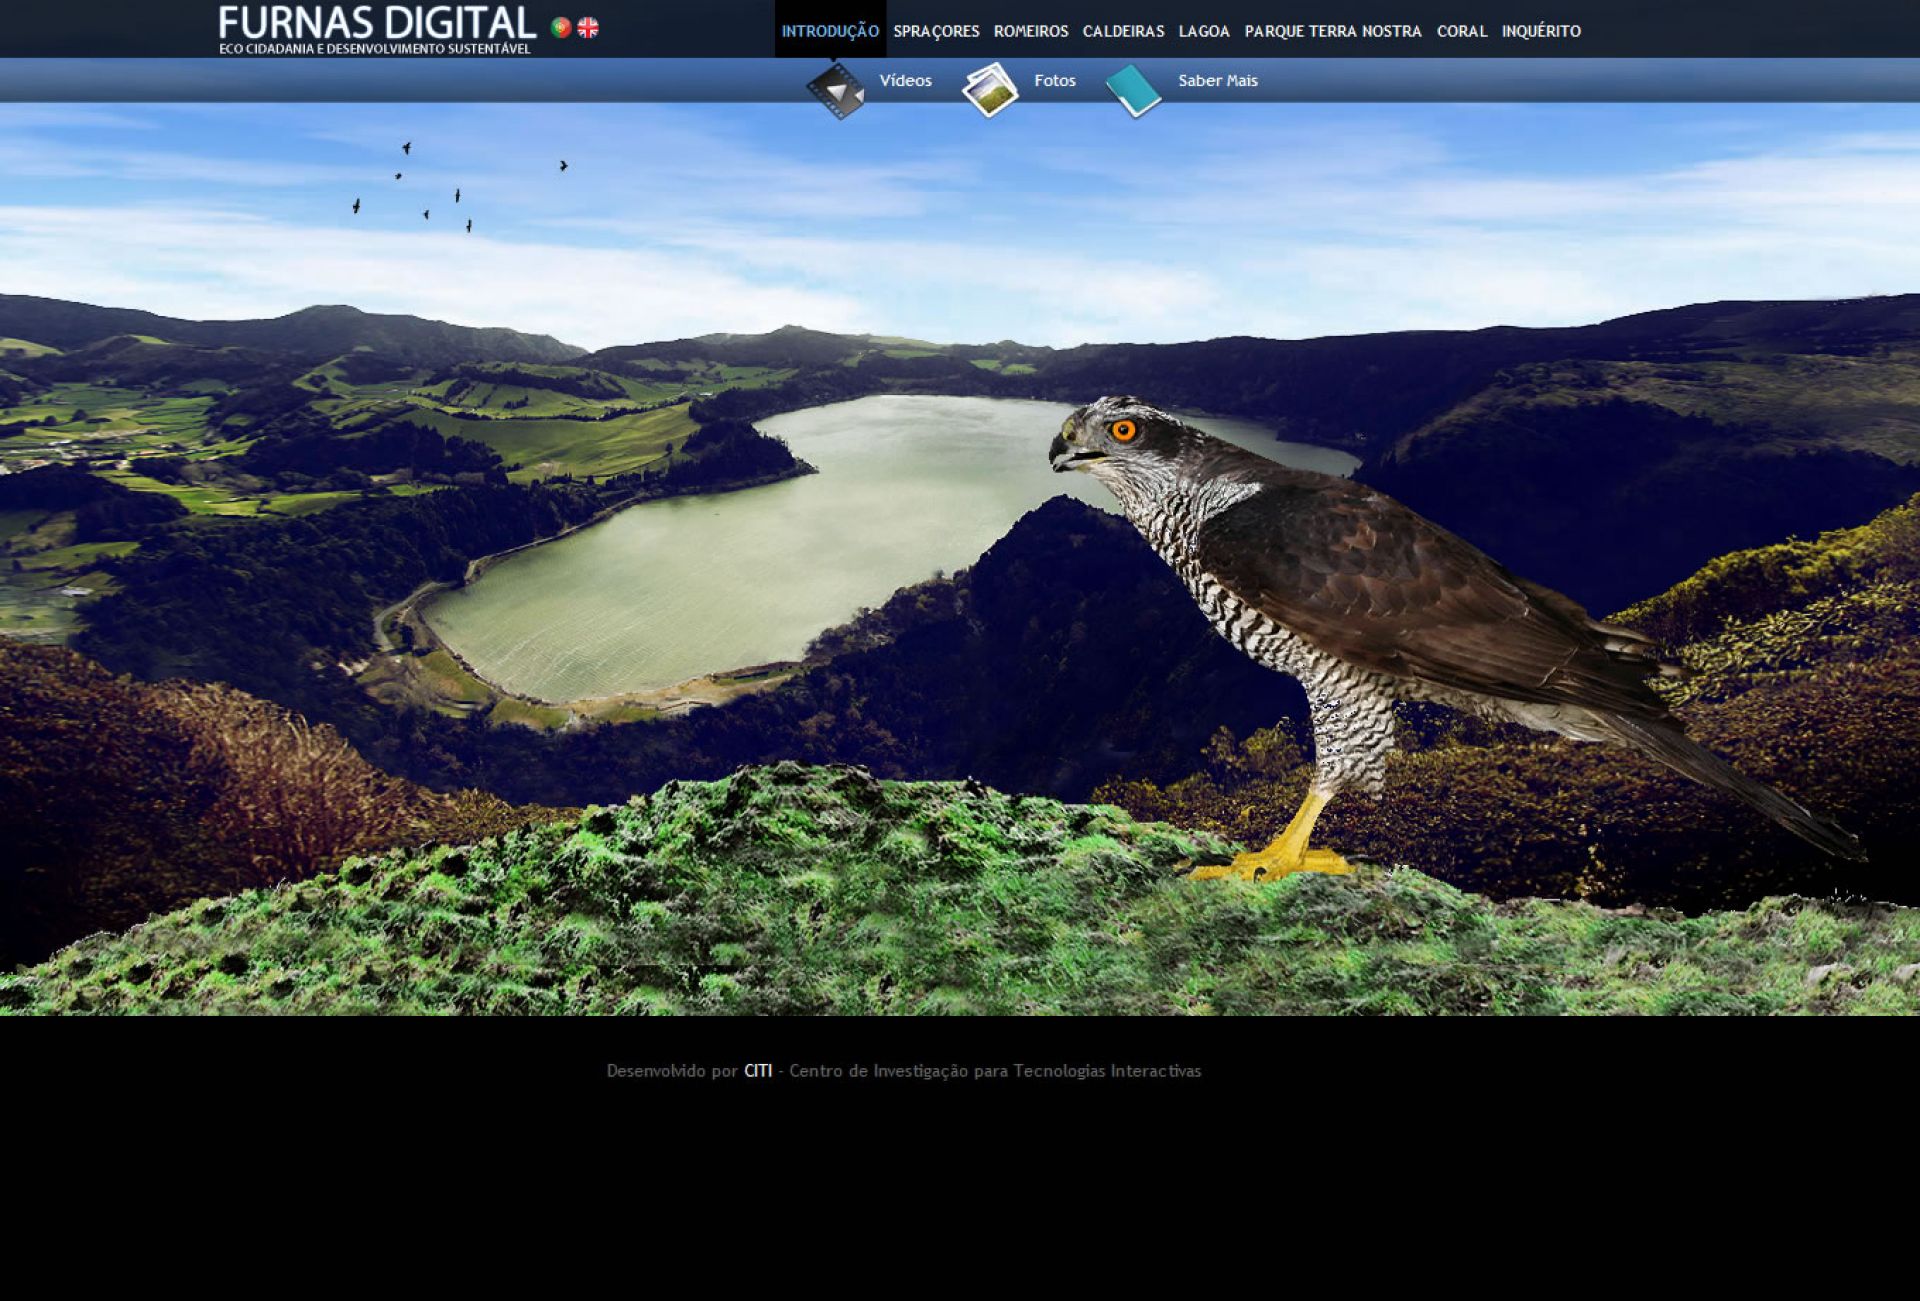Switch language with the Portuguese flag icon

click(x=561, y=28)
